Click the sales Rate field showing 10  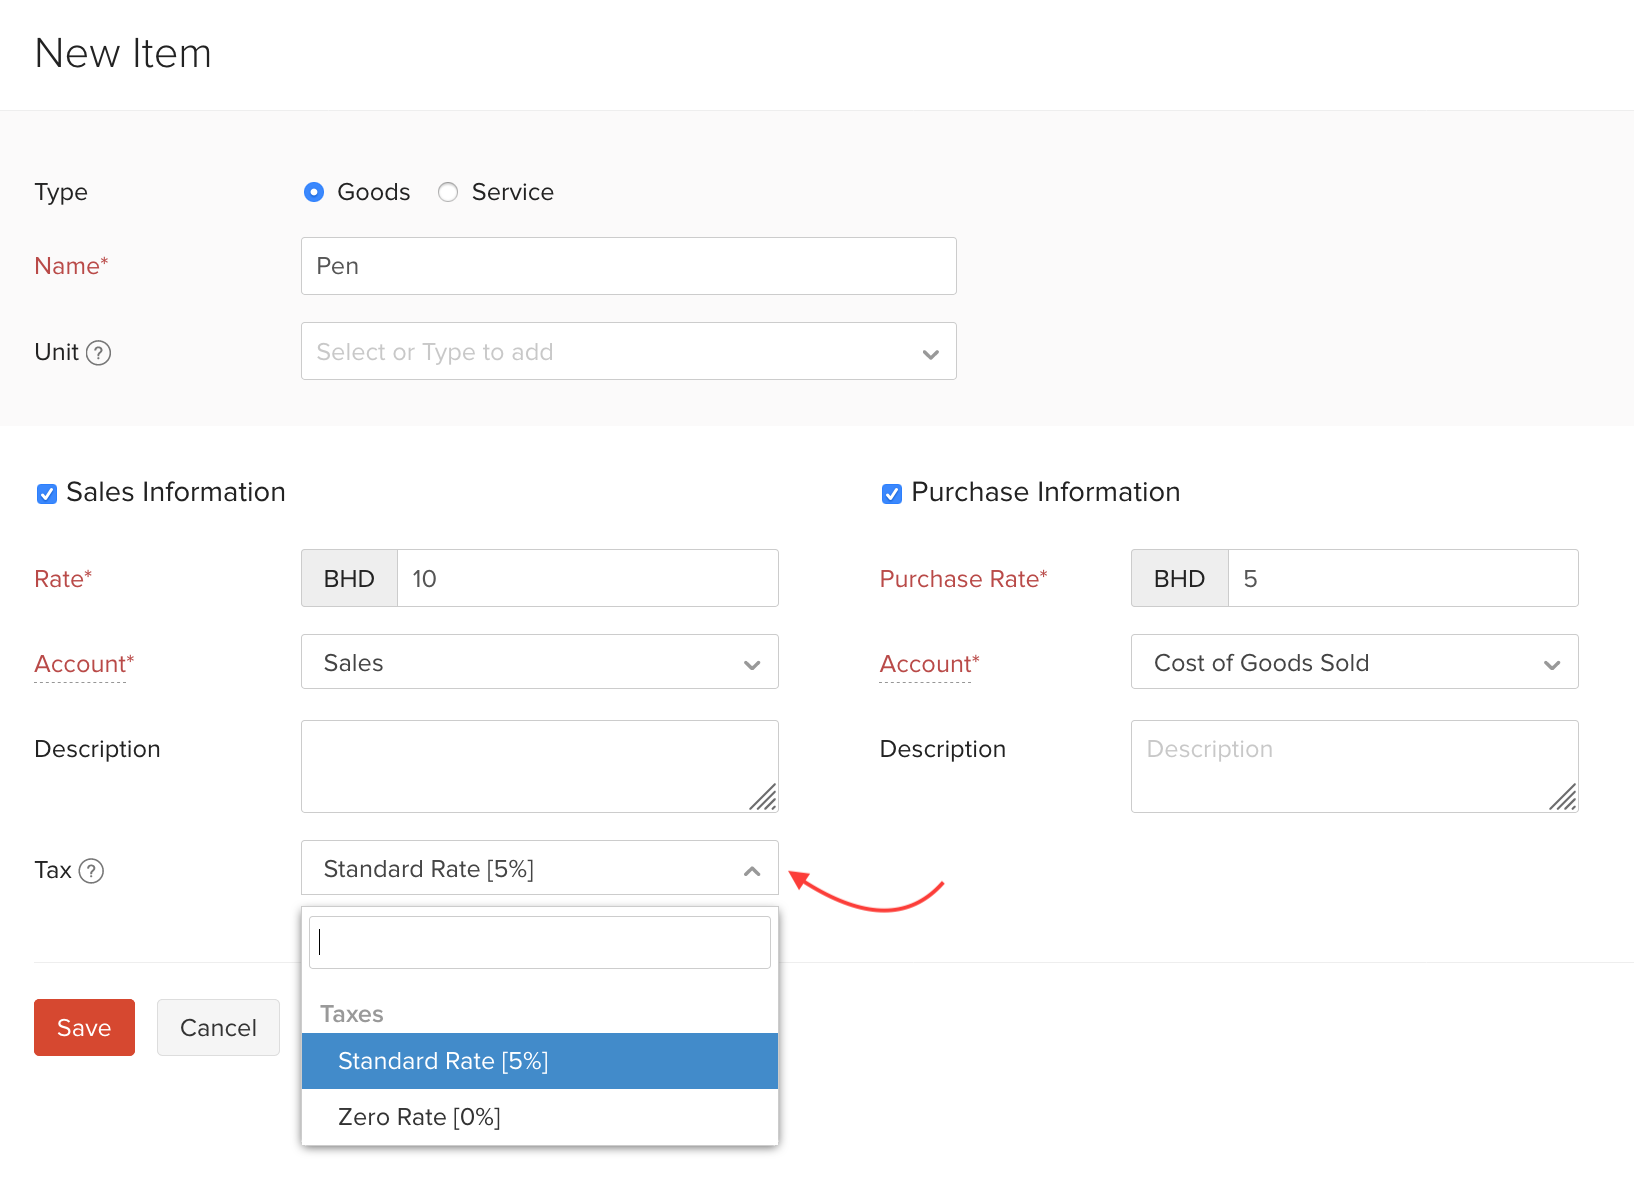pyautogui.click(x=587, y=578)
